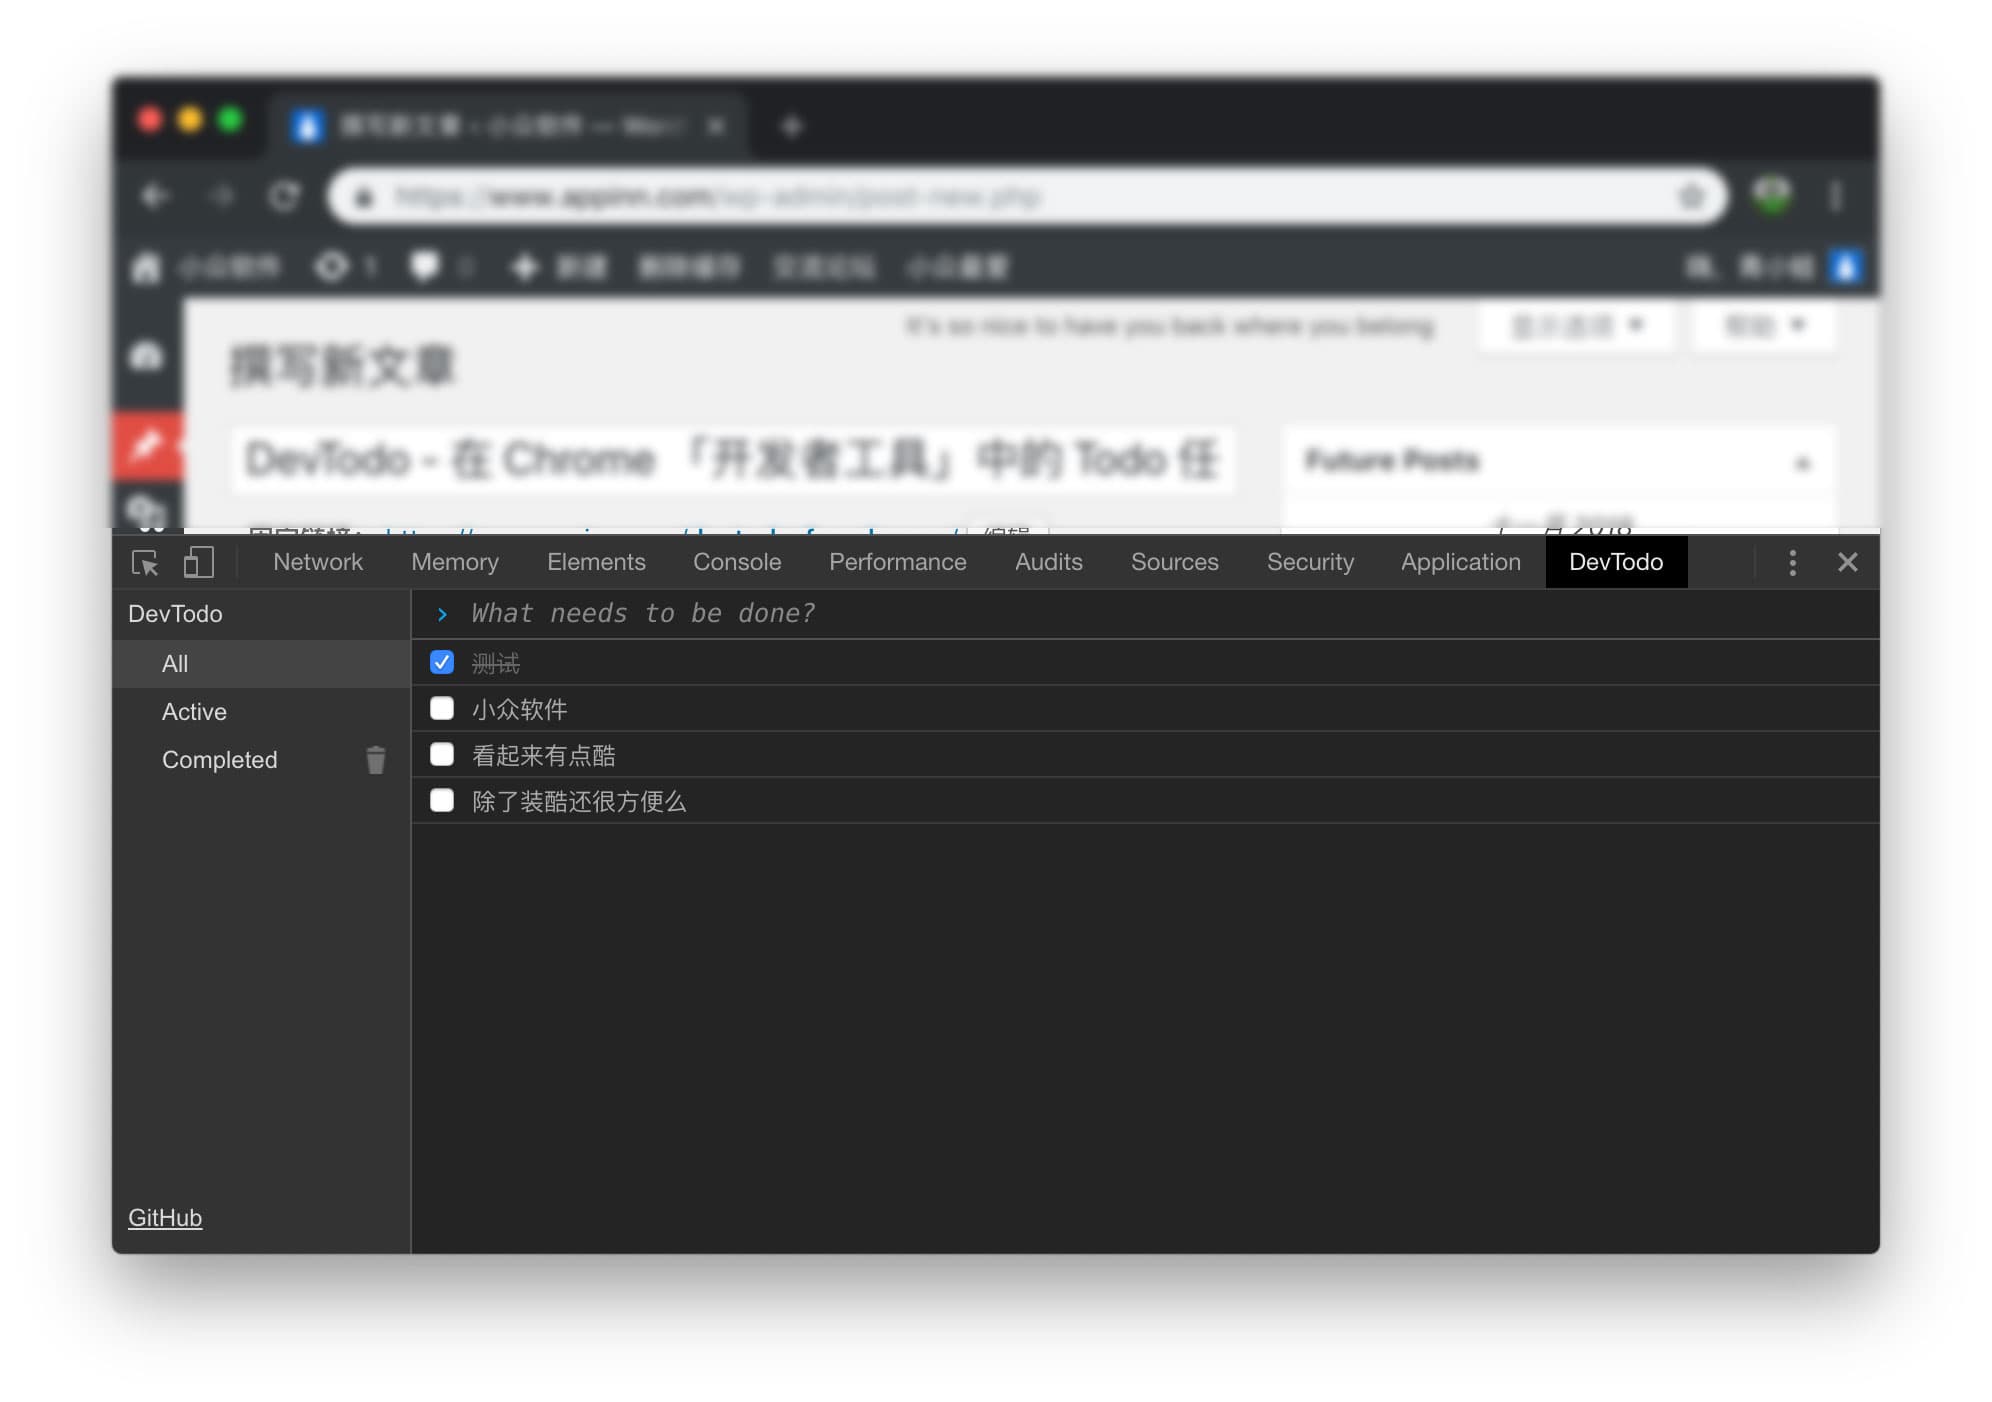Click the delete trash icon on Completed

click(x=376, y=760)
